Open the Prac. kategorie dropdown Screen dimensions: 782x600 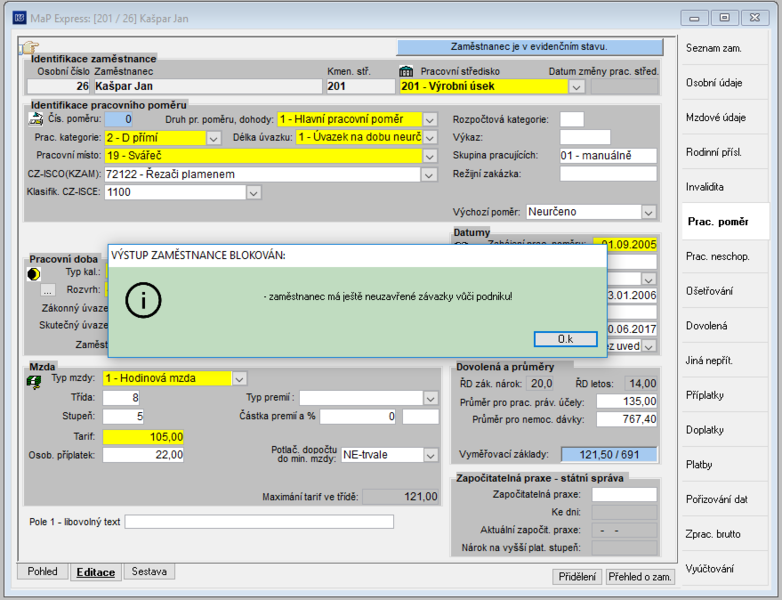(x=213, y=138)
